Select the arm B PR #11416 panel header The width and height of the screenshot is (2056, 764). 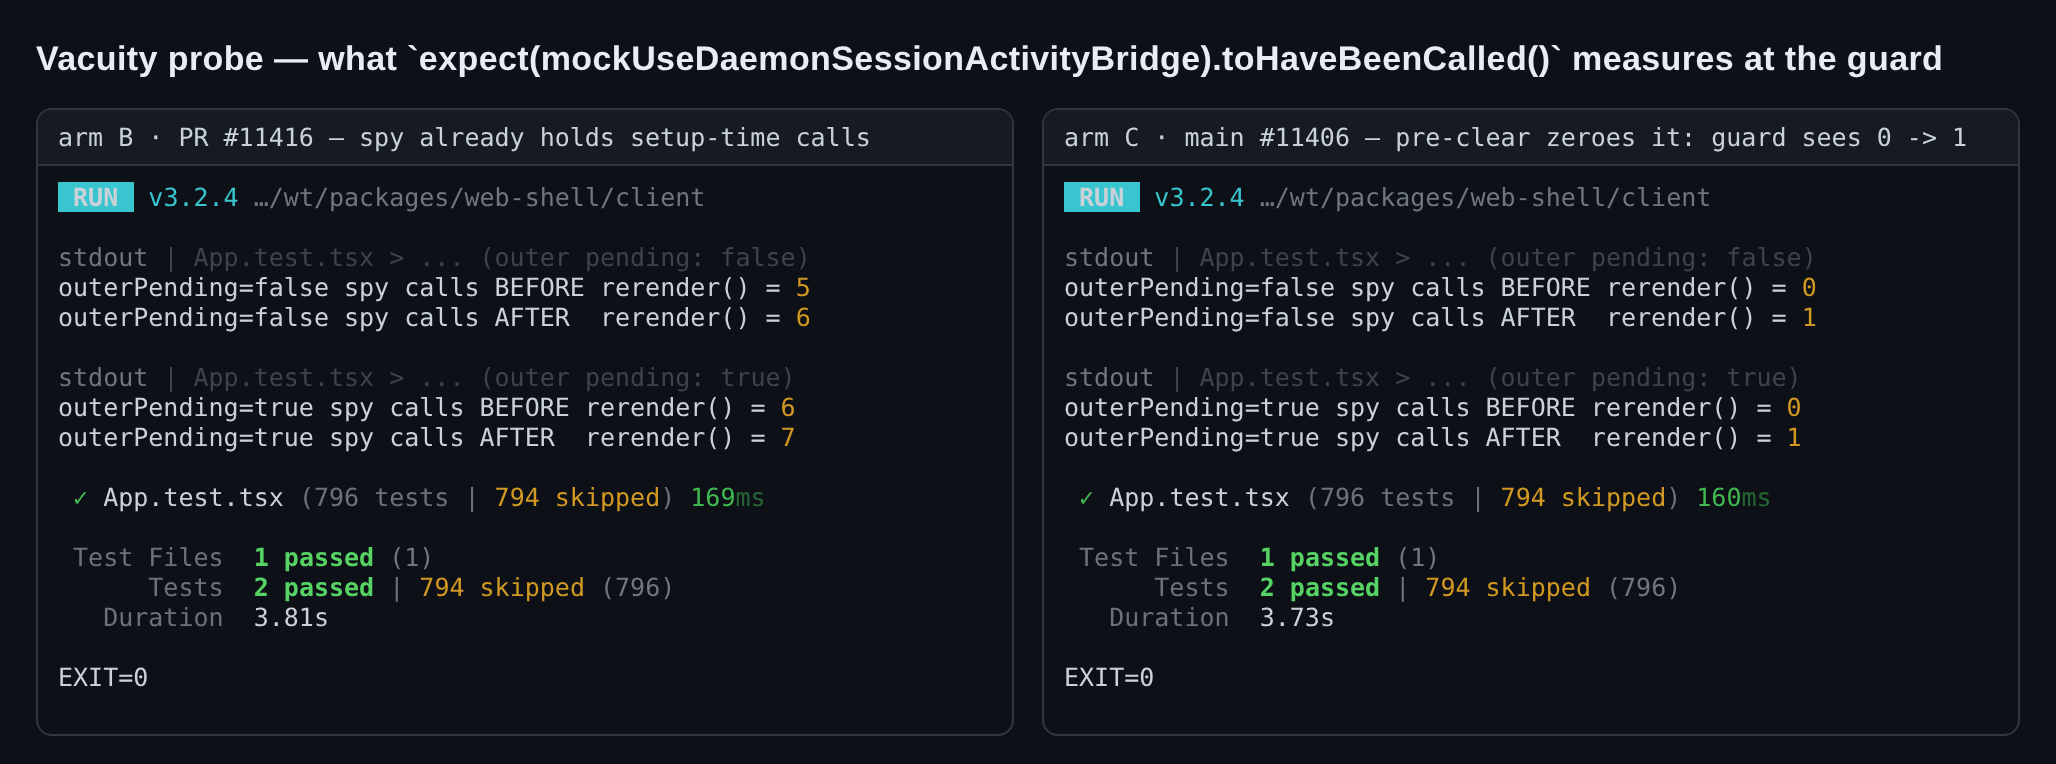coord(525,138)
